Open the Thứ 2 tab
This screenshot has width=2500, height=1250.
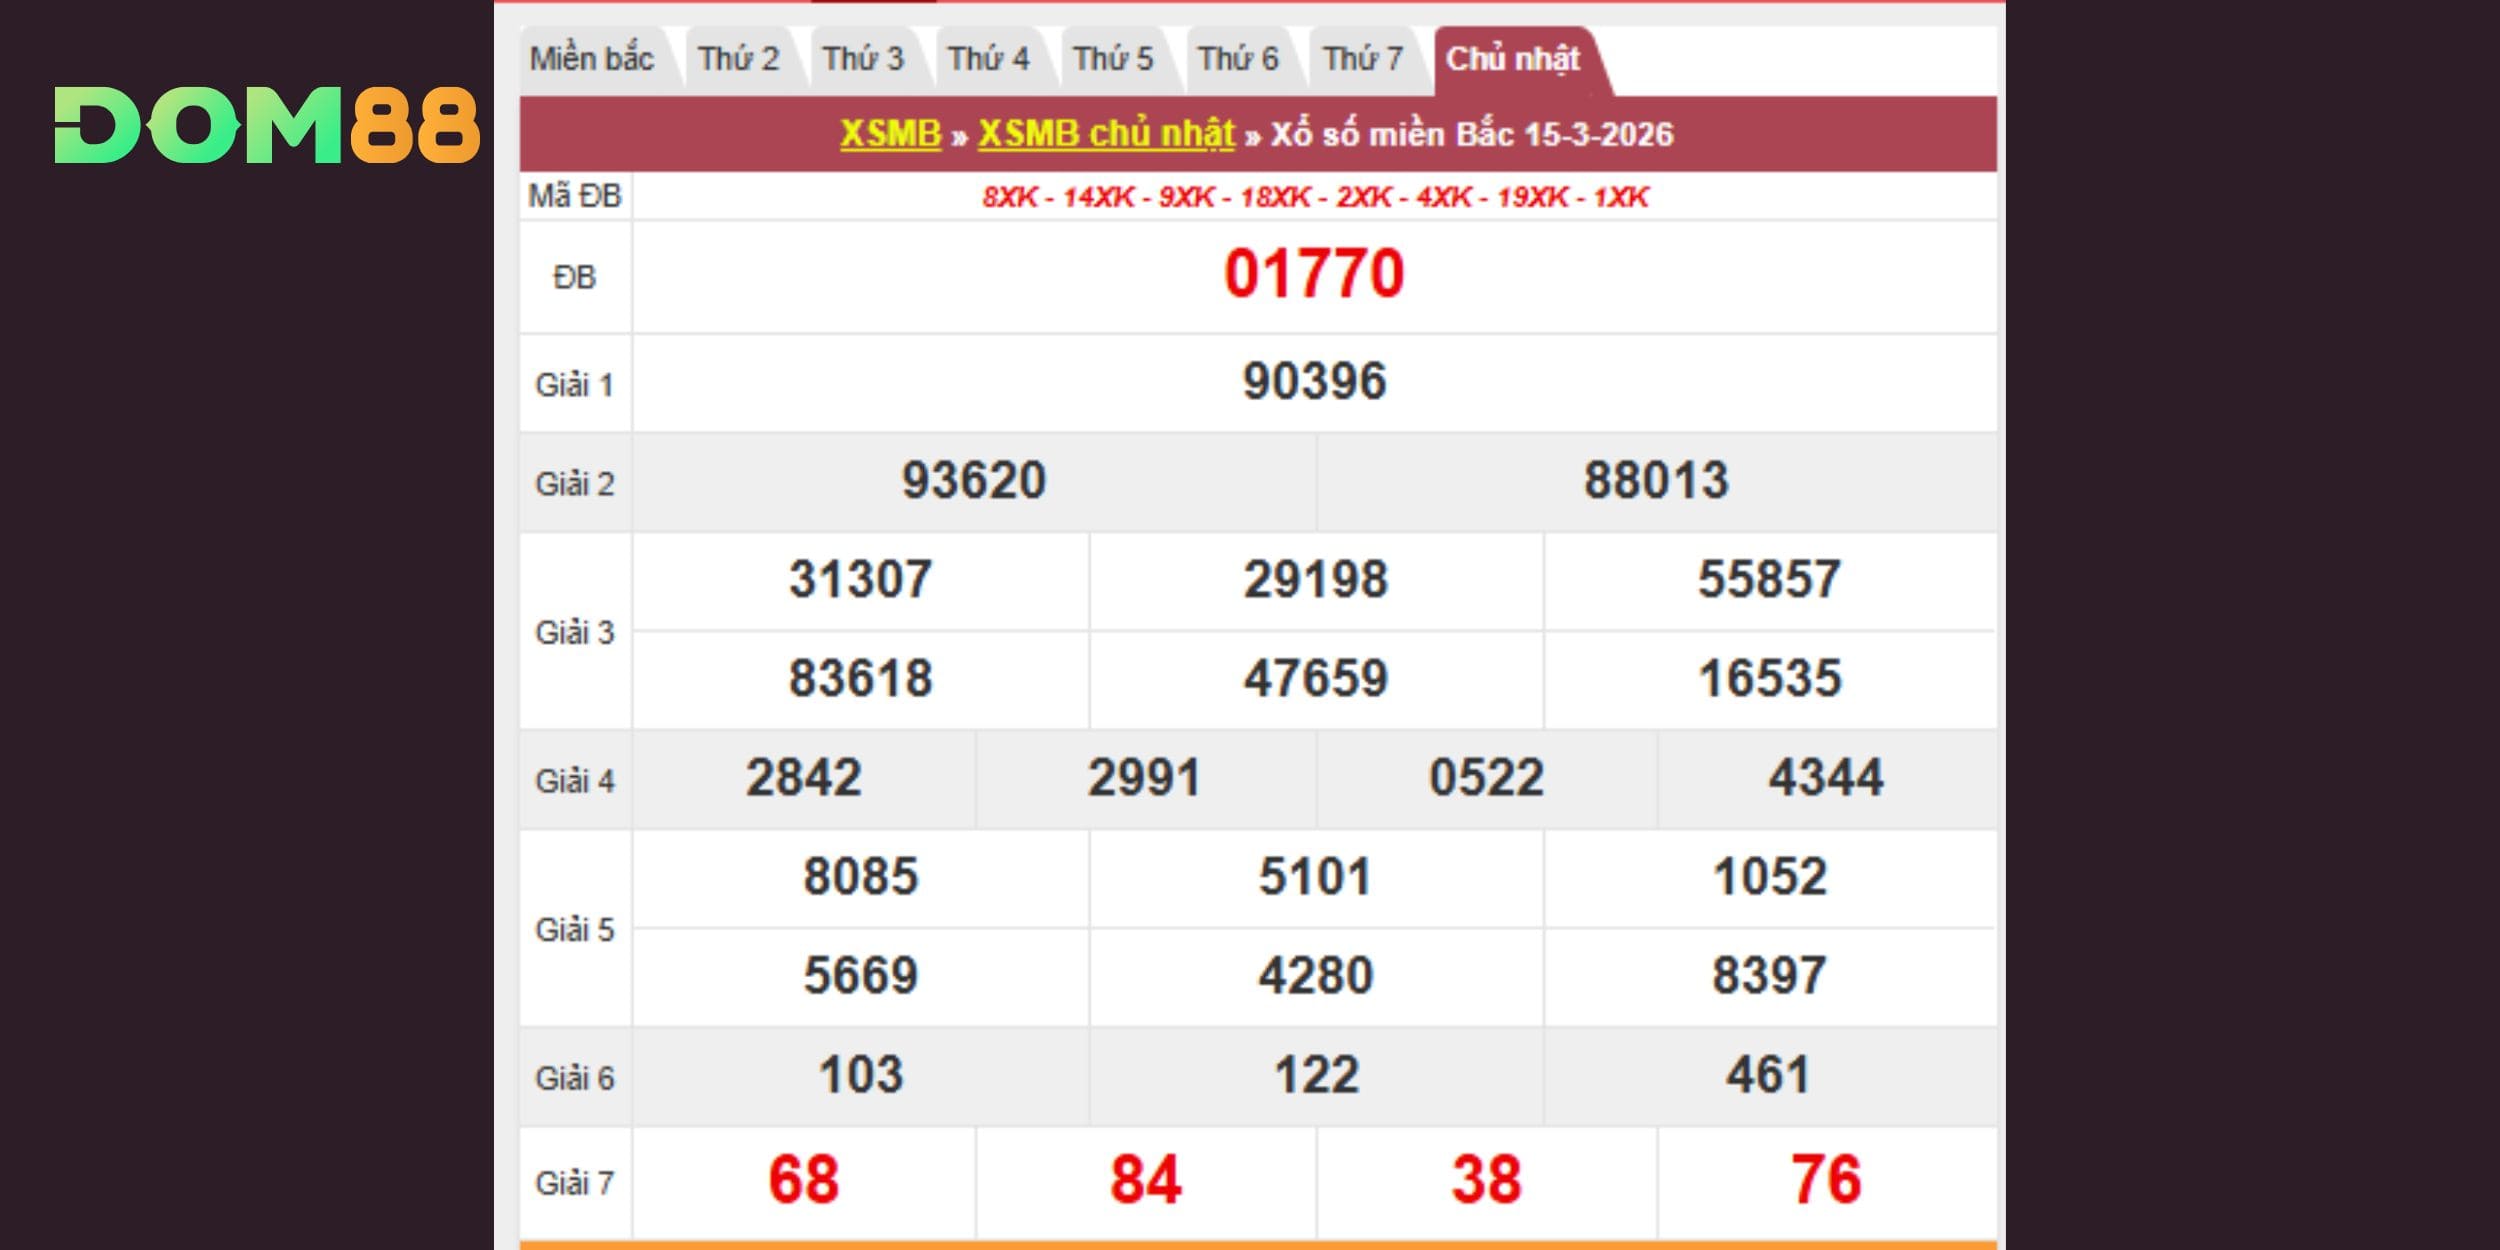pyautogui.click(x=738, y=59)
